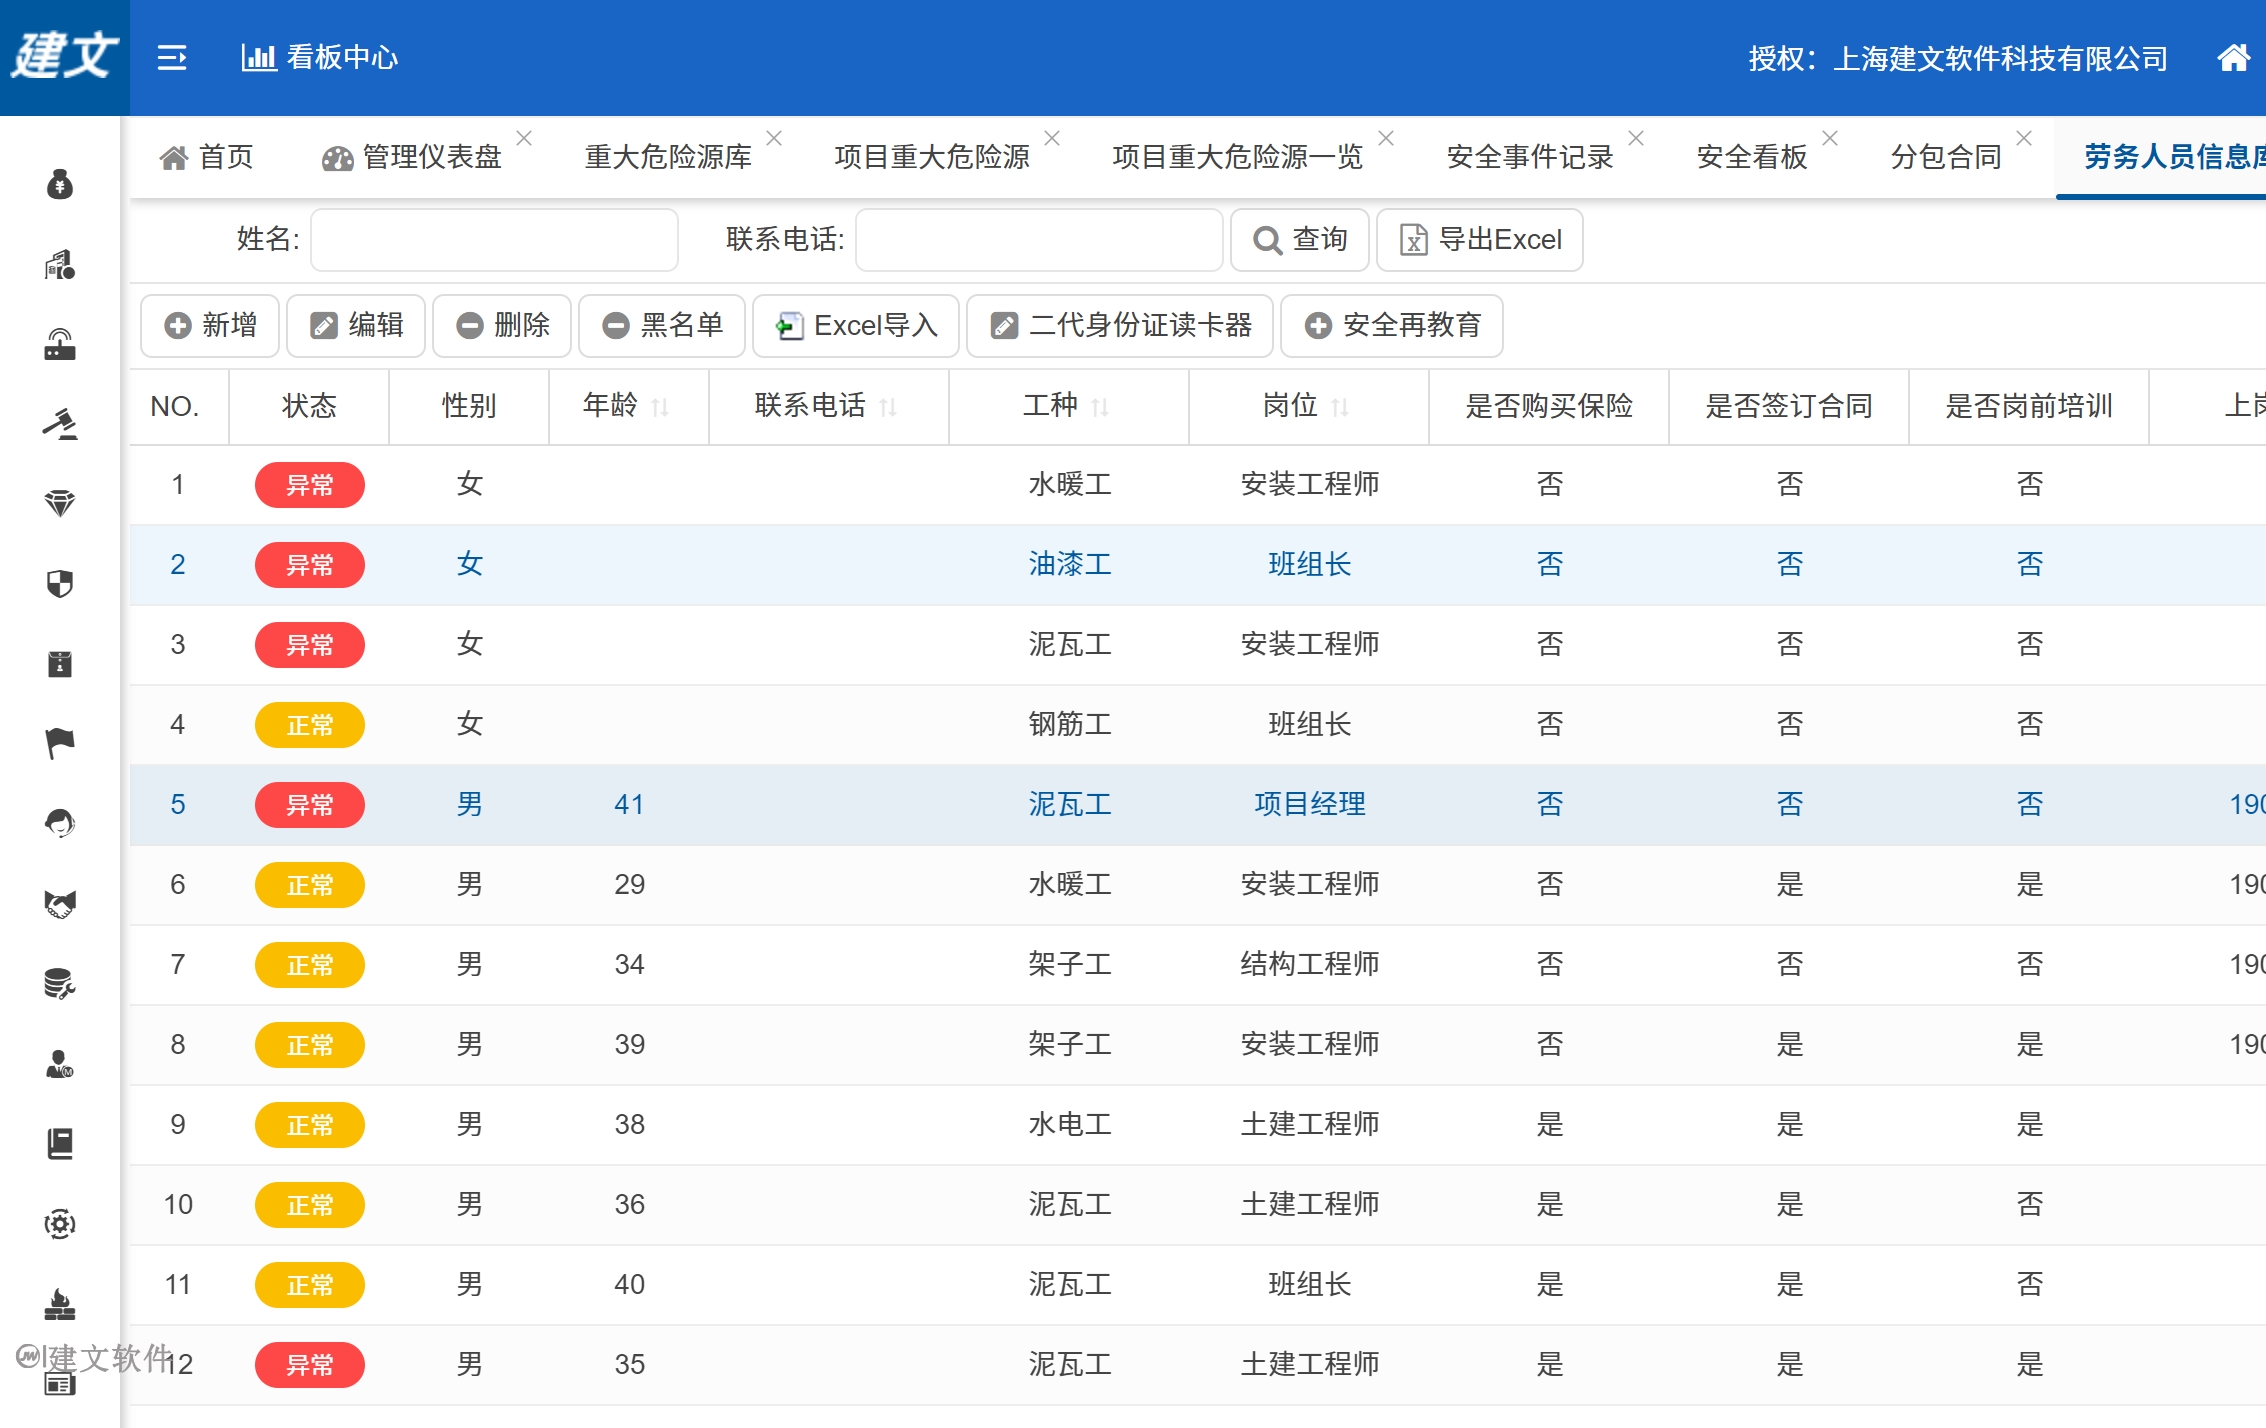Screen dimensions: 2266x1428
Task: Close the 管理仪表盘 tab
Action: point(524,138)
